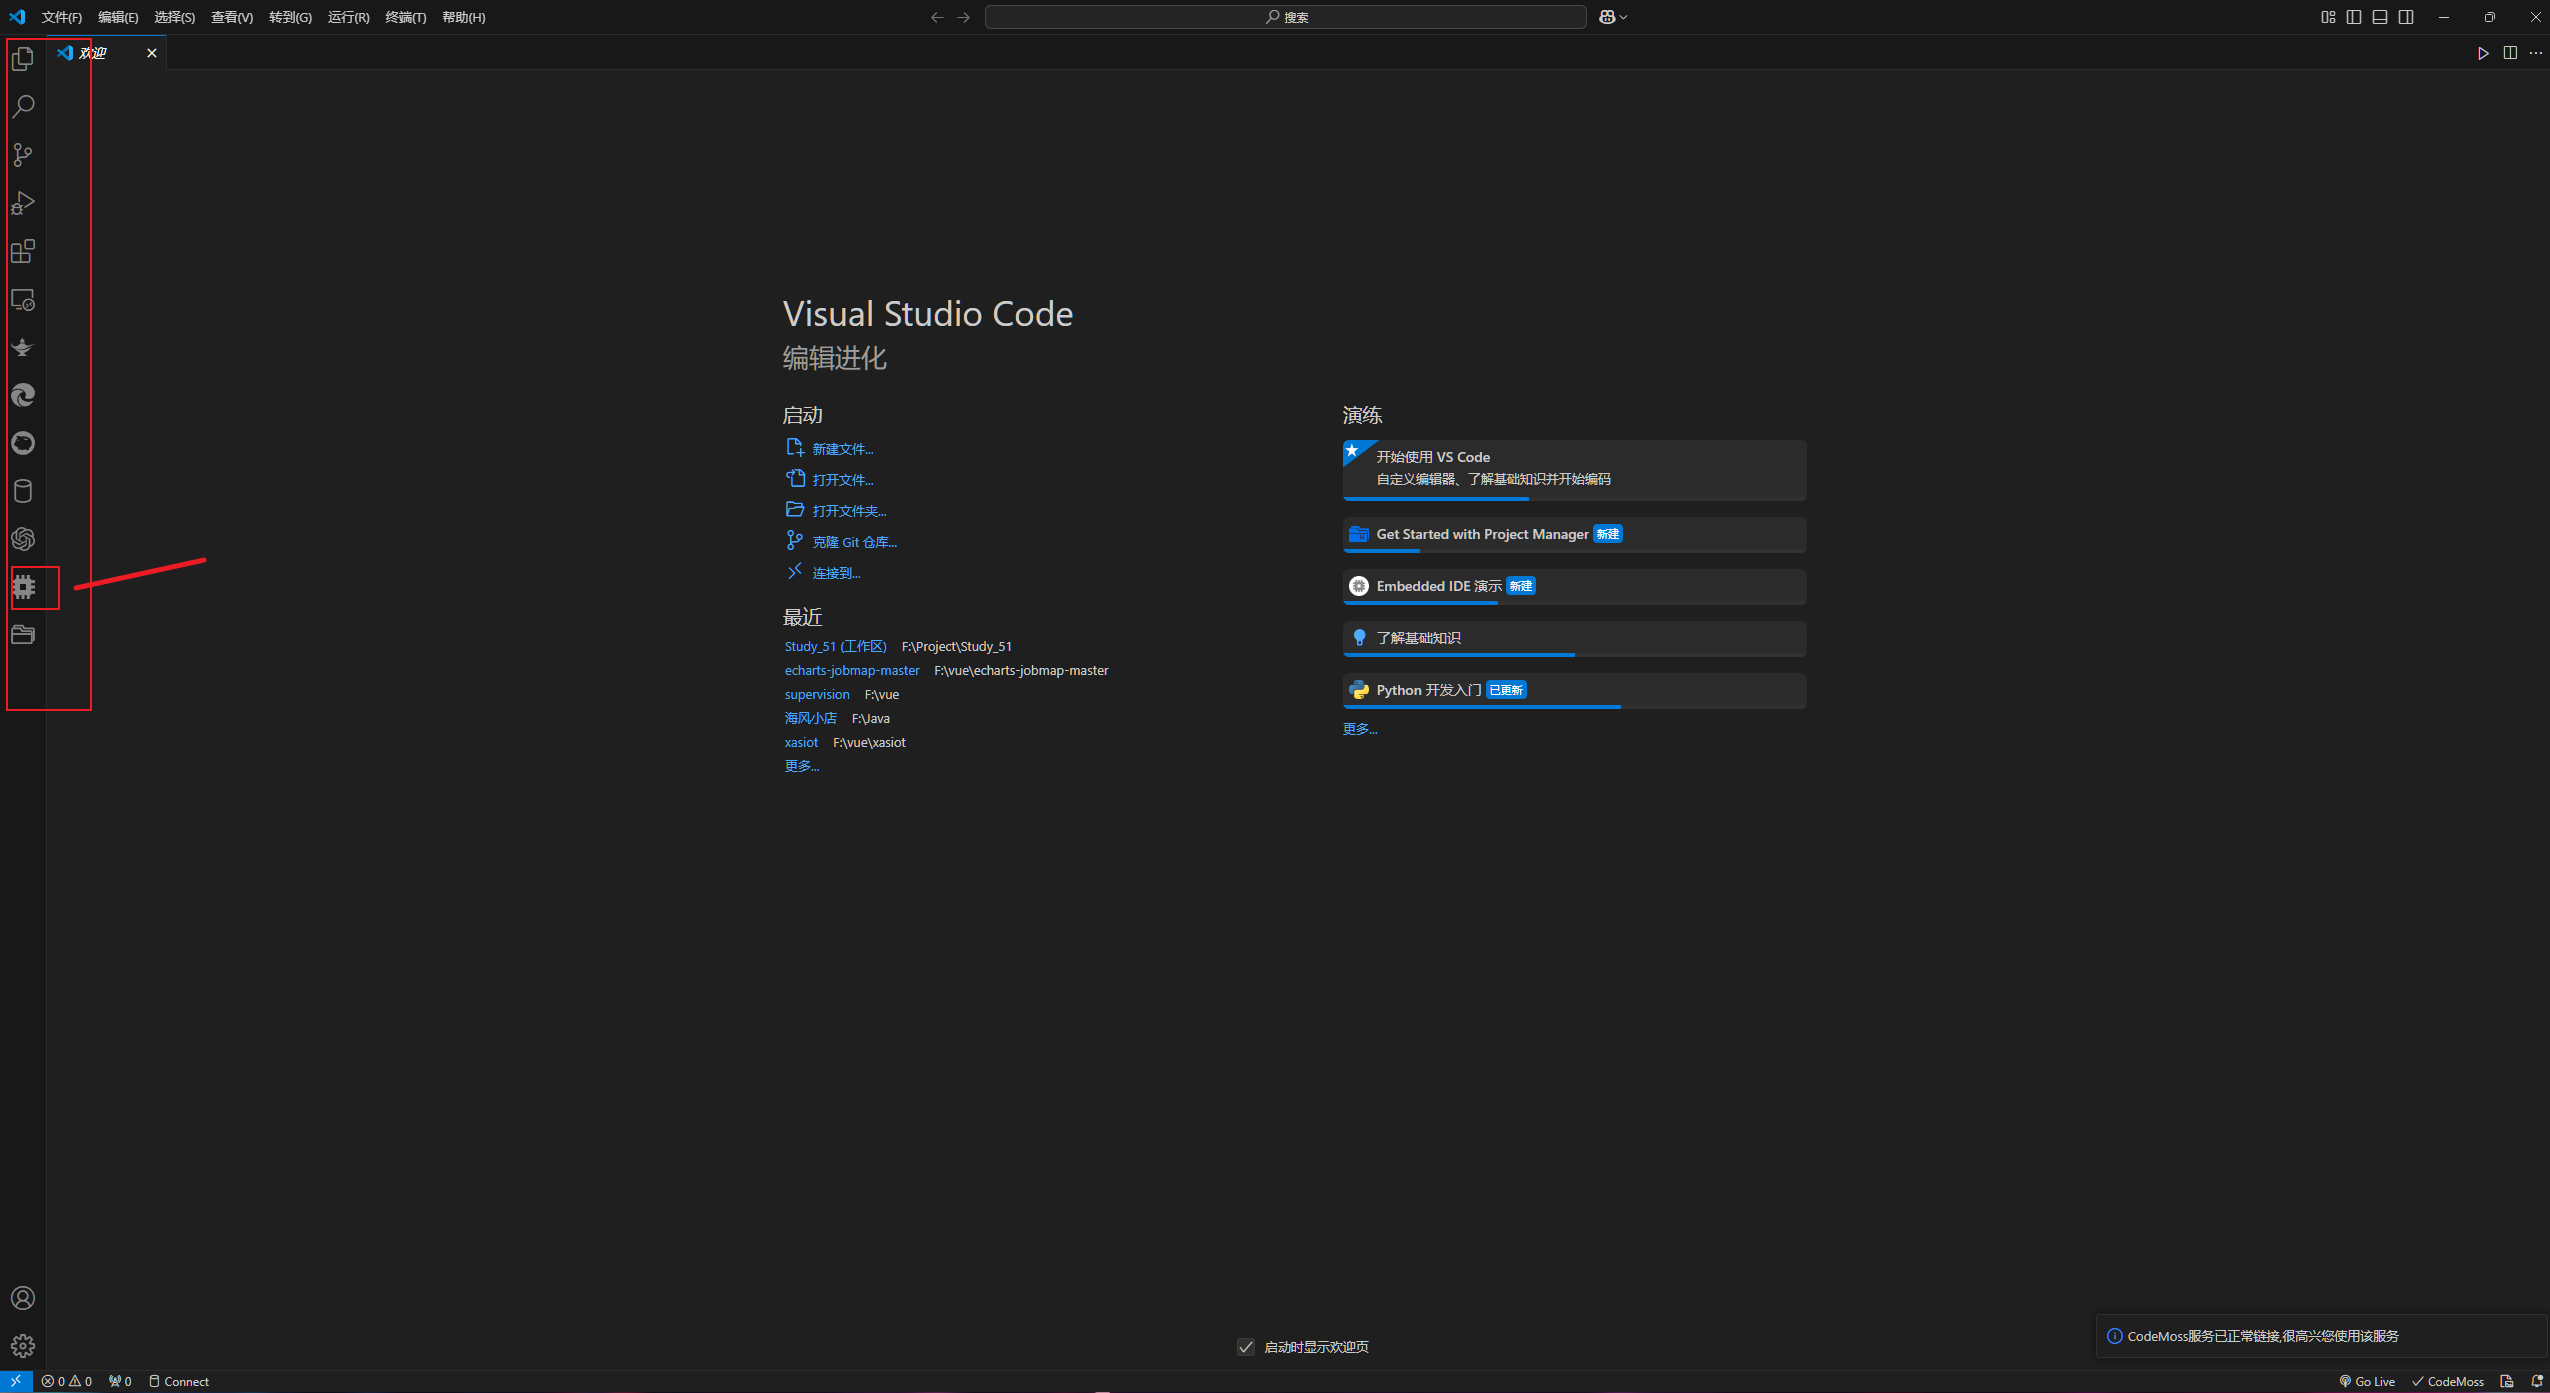Image resolution: width=2550 pixels, height=1393 pixels.
Task: Click 更多 under the walkthroughs list
Action: [x=1359, y=730]
